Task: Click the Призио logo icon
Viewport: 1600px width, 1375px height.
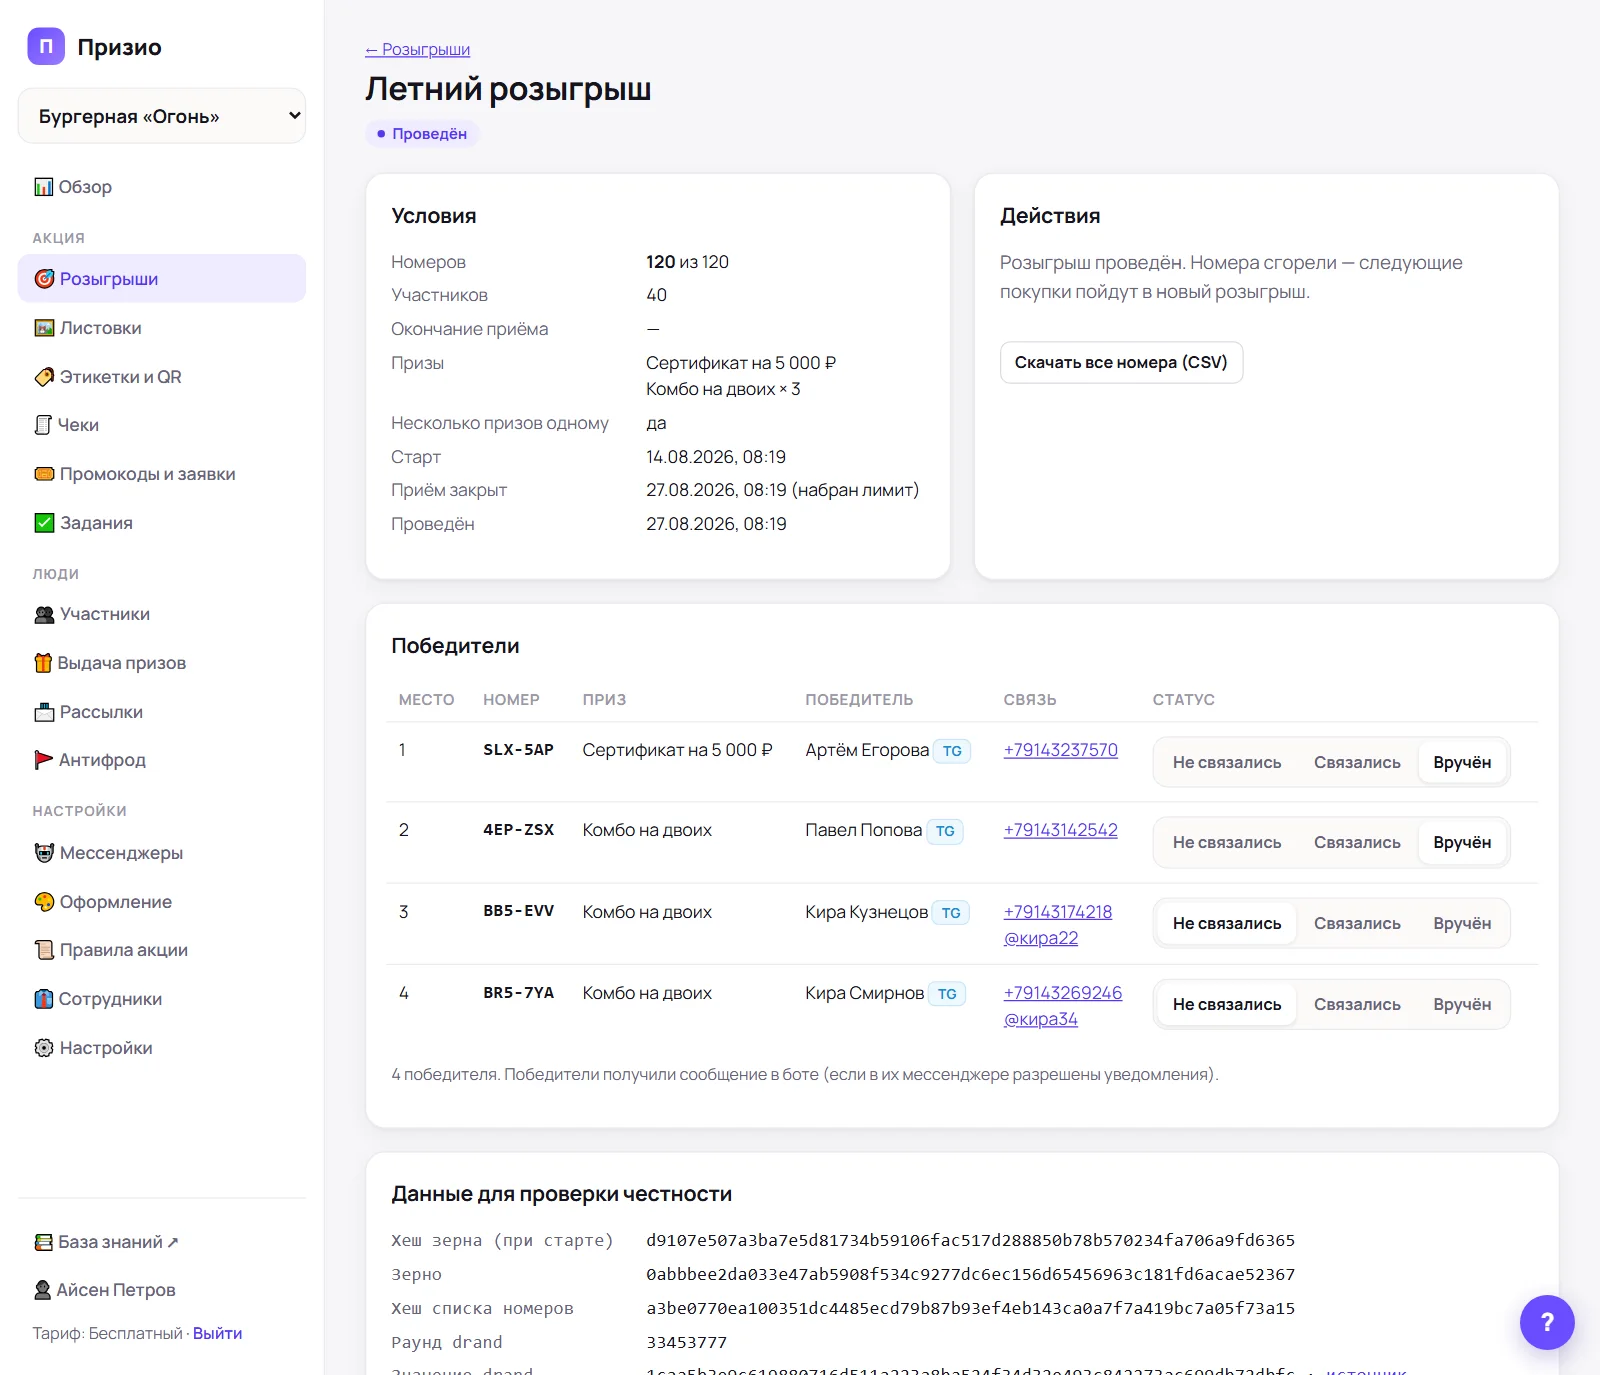Action: pos(46,46)
